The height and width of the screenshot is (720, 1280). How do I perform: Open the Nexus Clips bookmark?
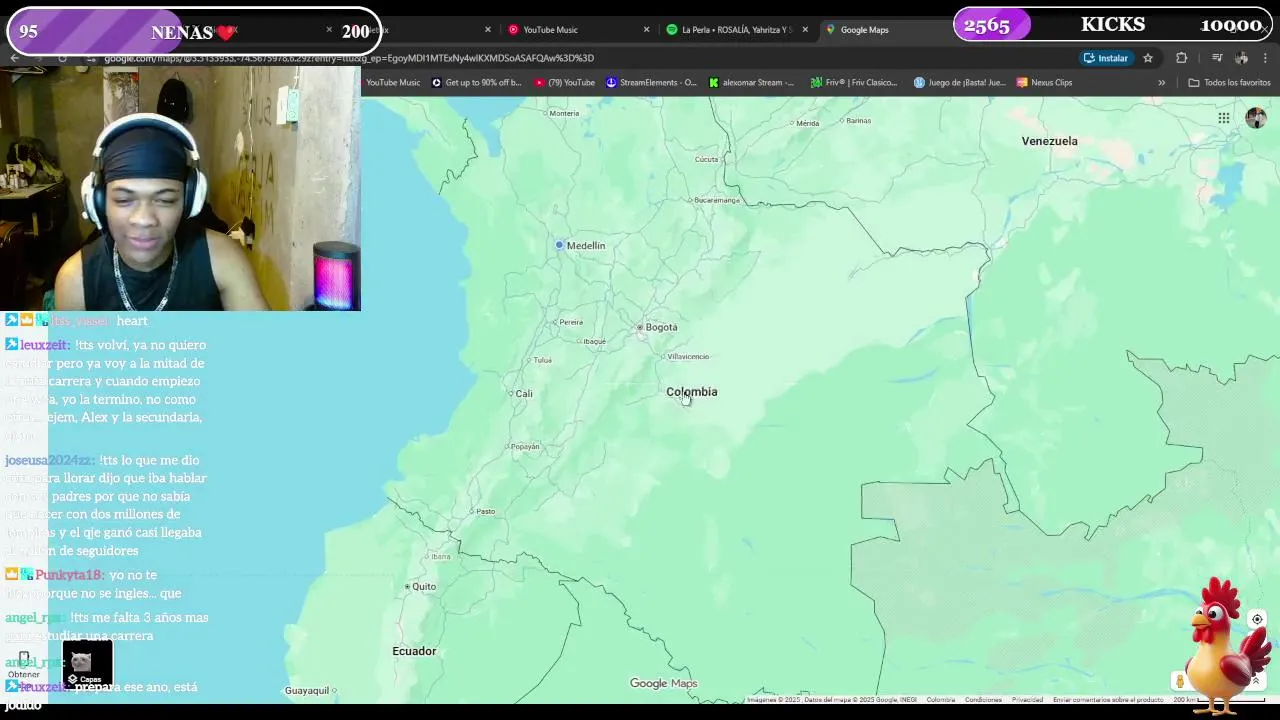point(1044,83)
